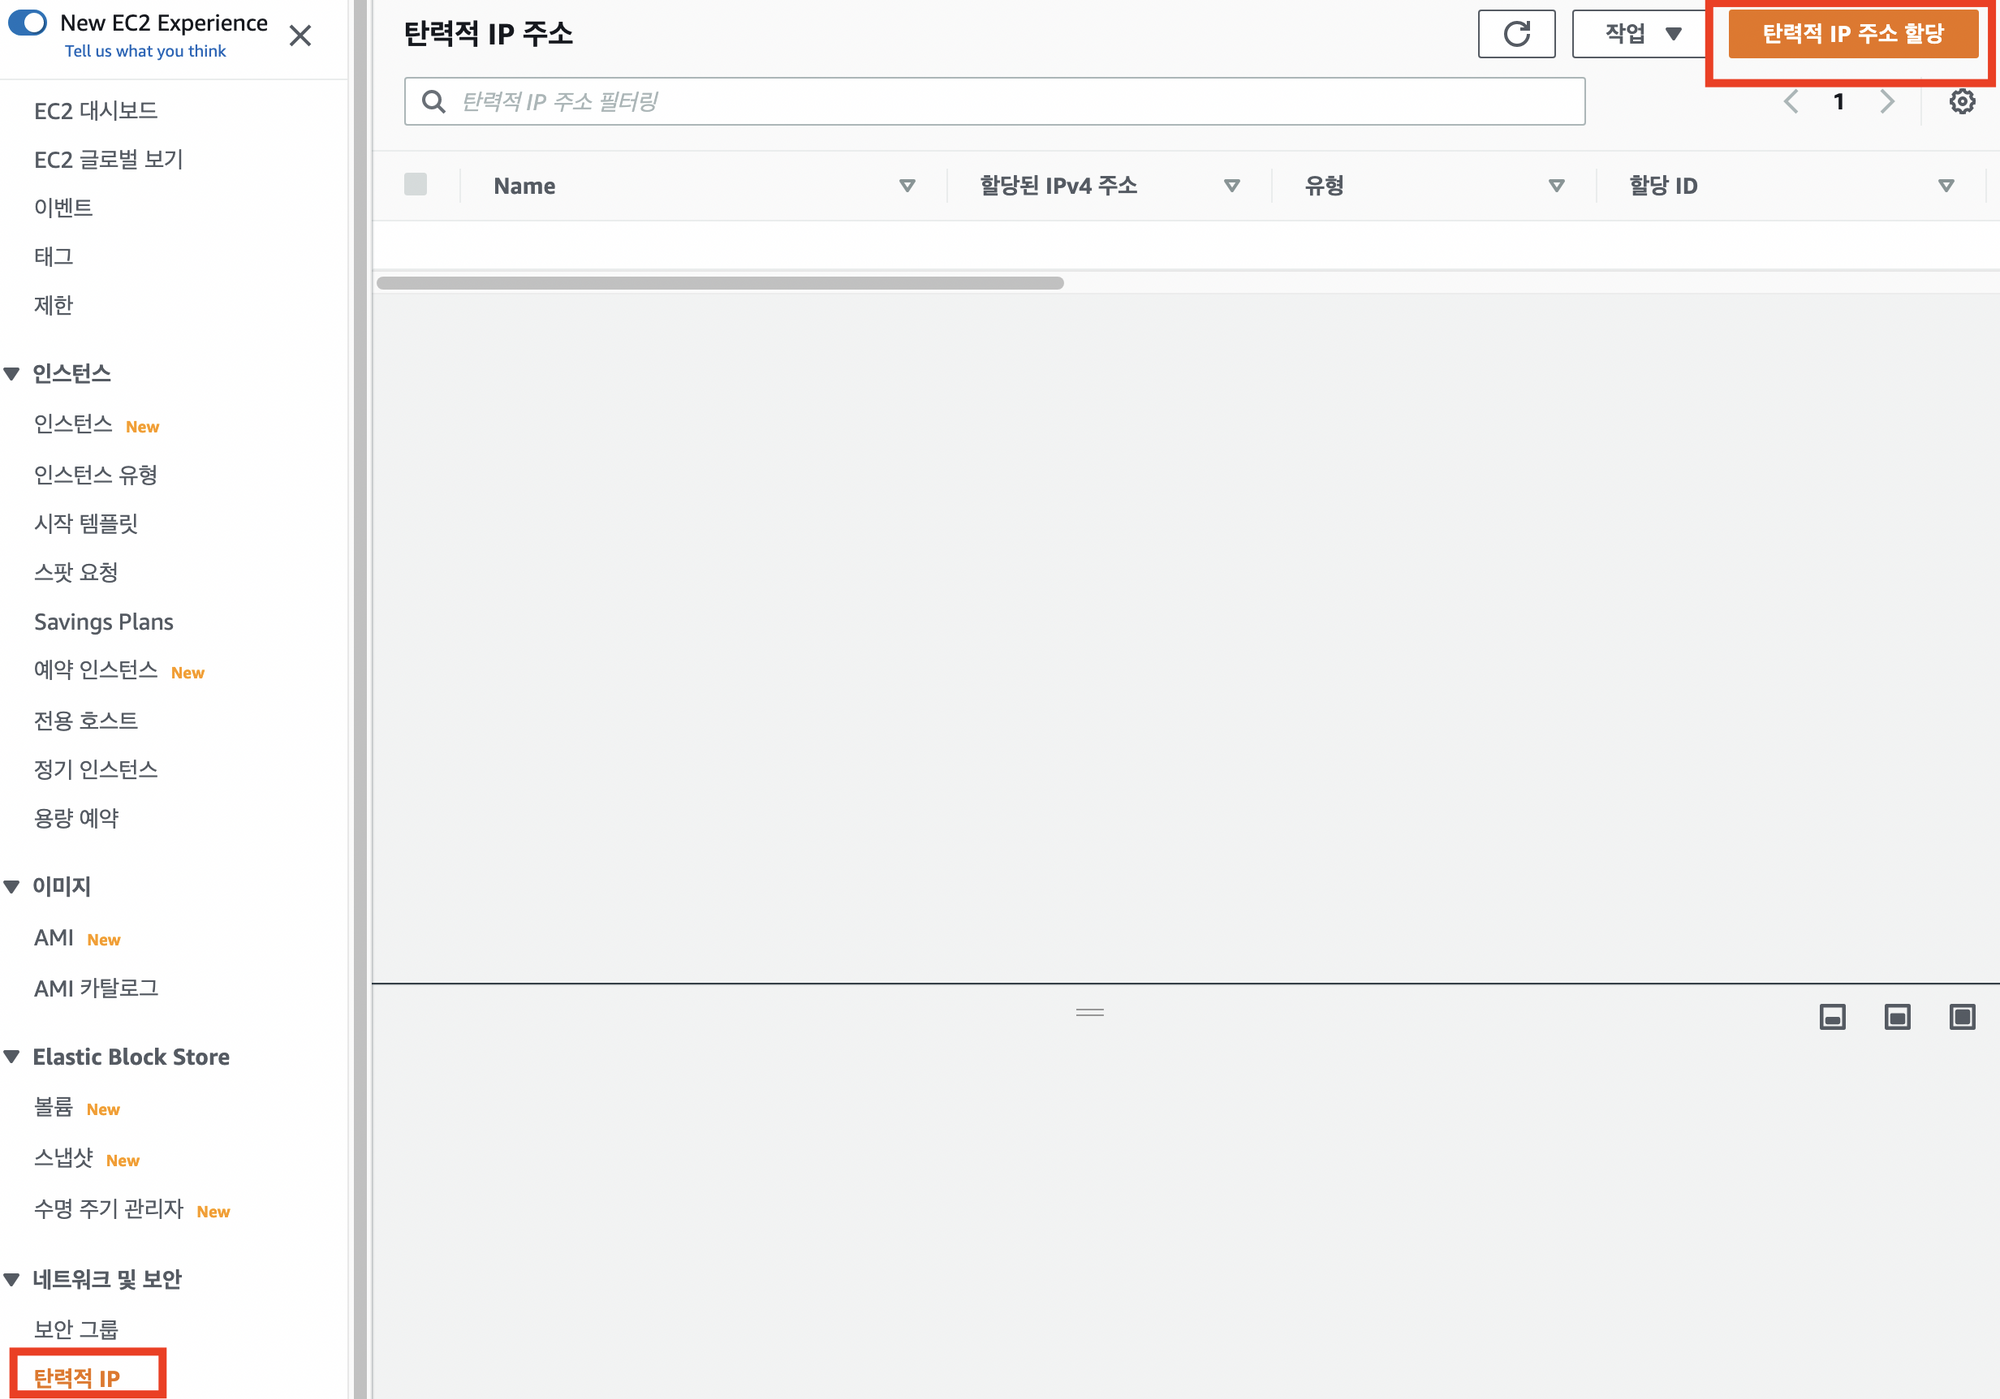Open EC2 대시보드 in the sidebar
This screenshot has width=2000, height=1399.
pos(96,110)
